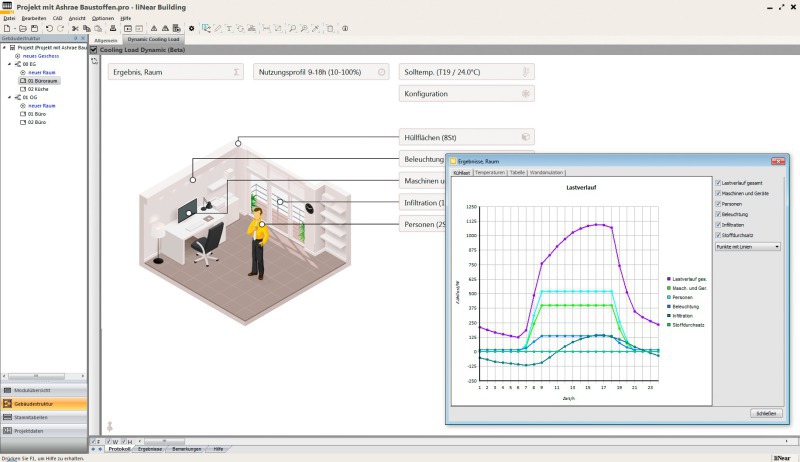Click the clock icon in Nutzungsprofil field
Screen dimensions: 800x462
[x=381, y=72]
